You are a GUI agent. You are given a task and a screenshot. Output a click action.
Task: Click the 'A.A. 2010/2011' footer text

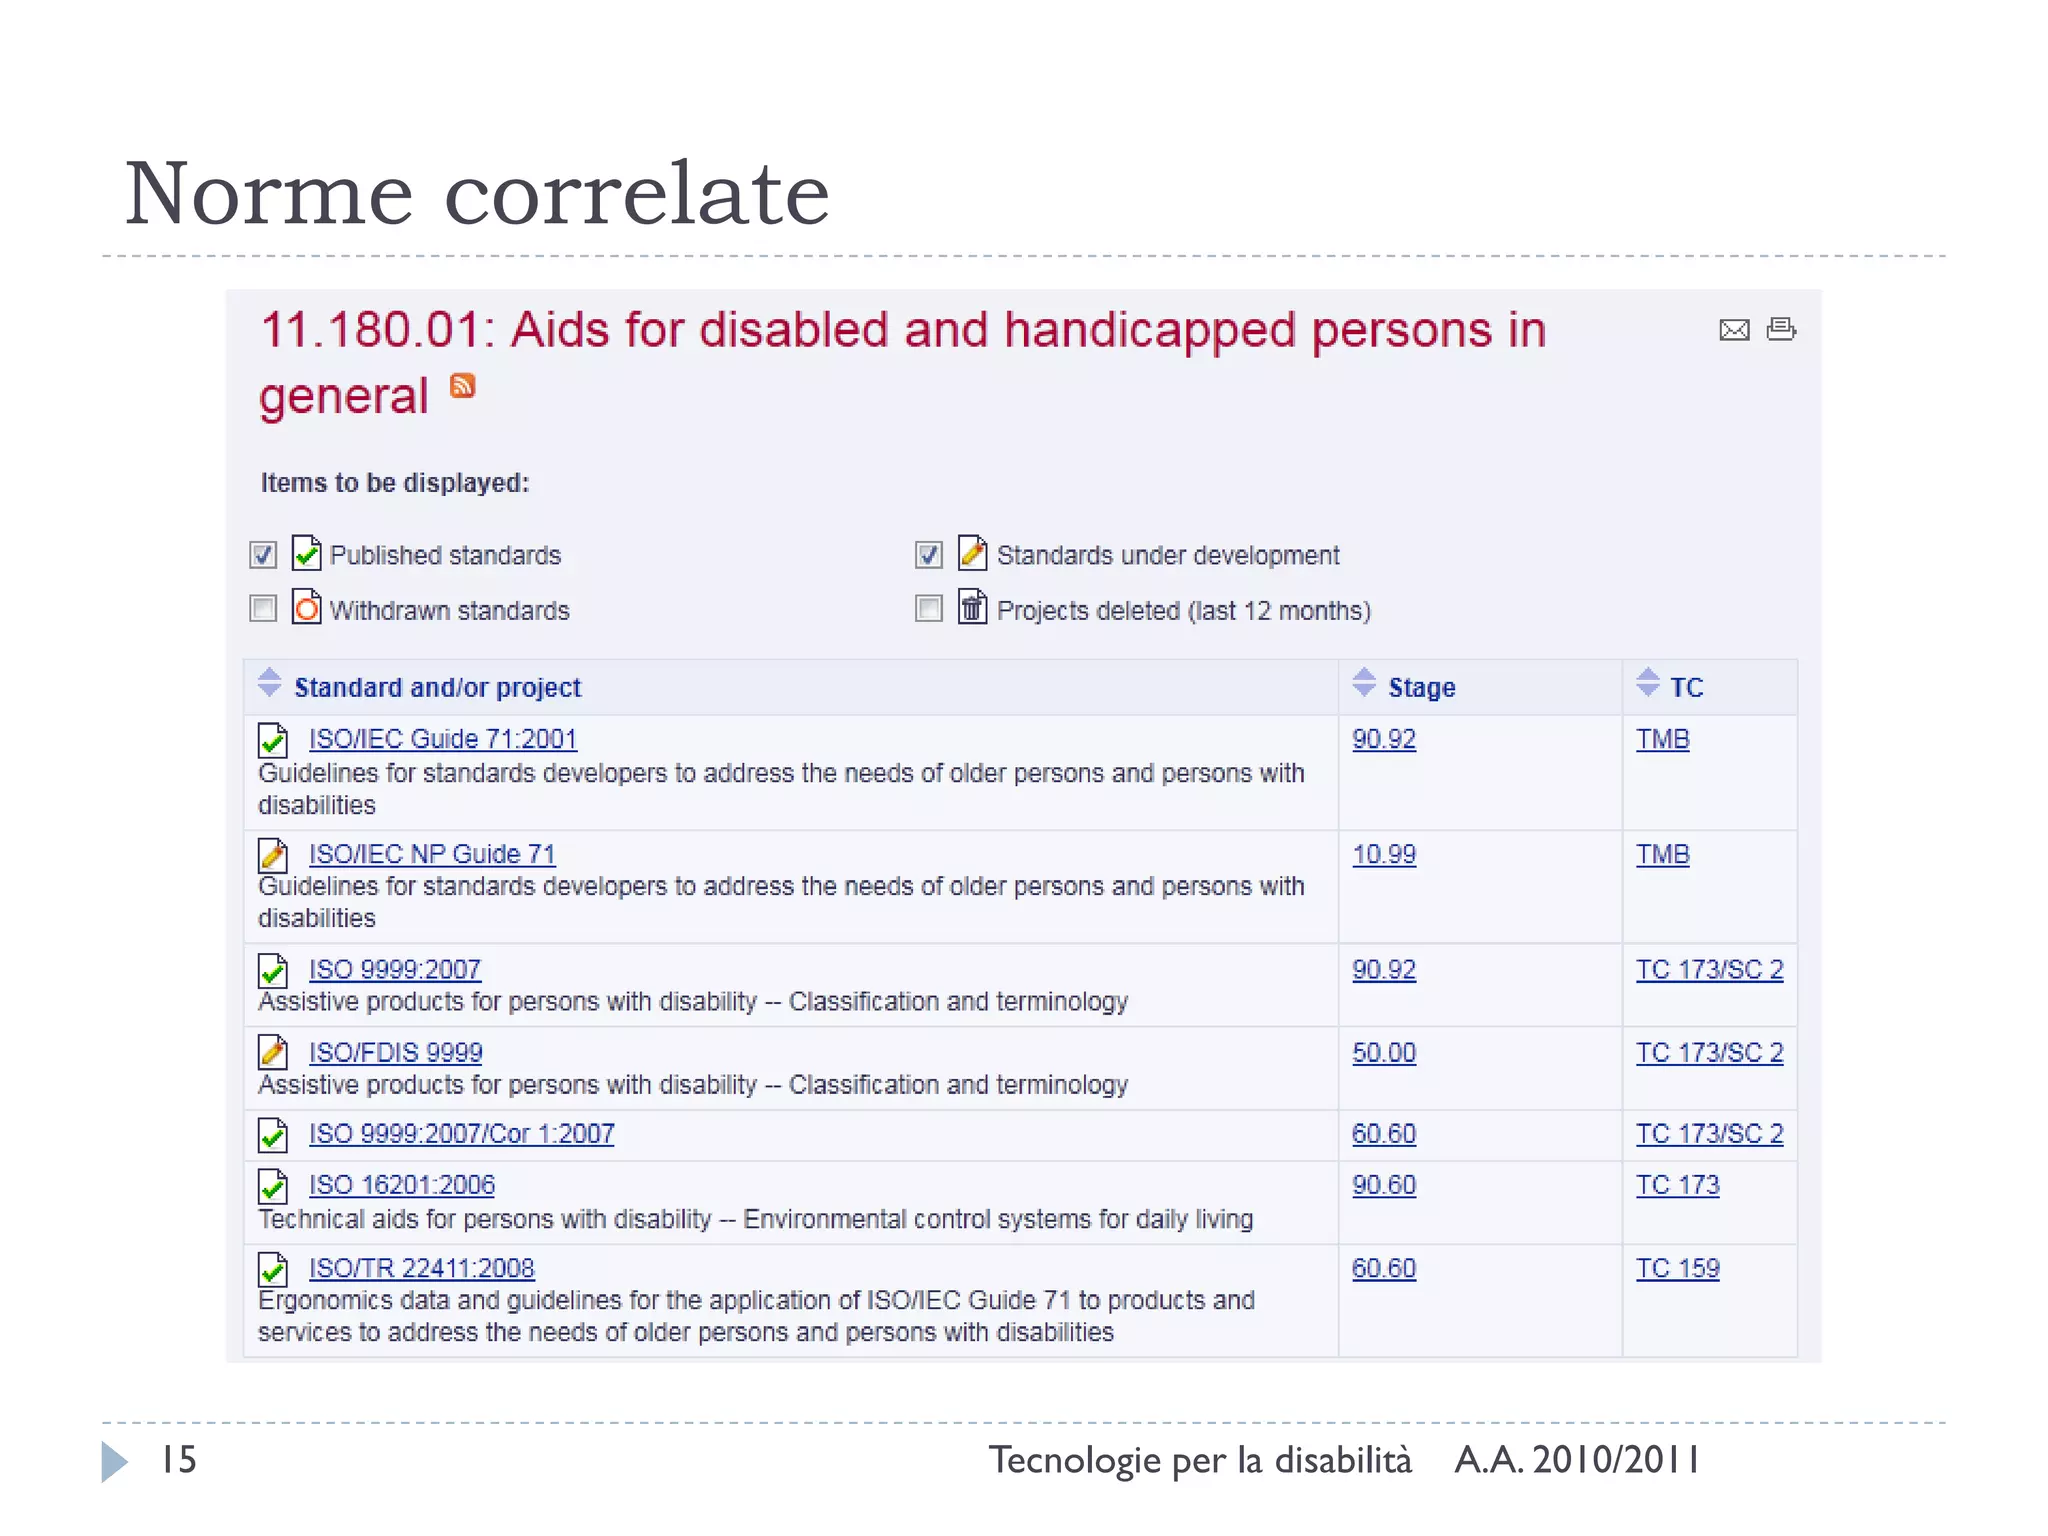pos(1577,1460)
